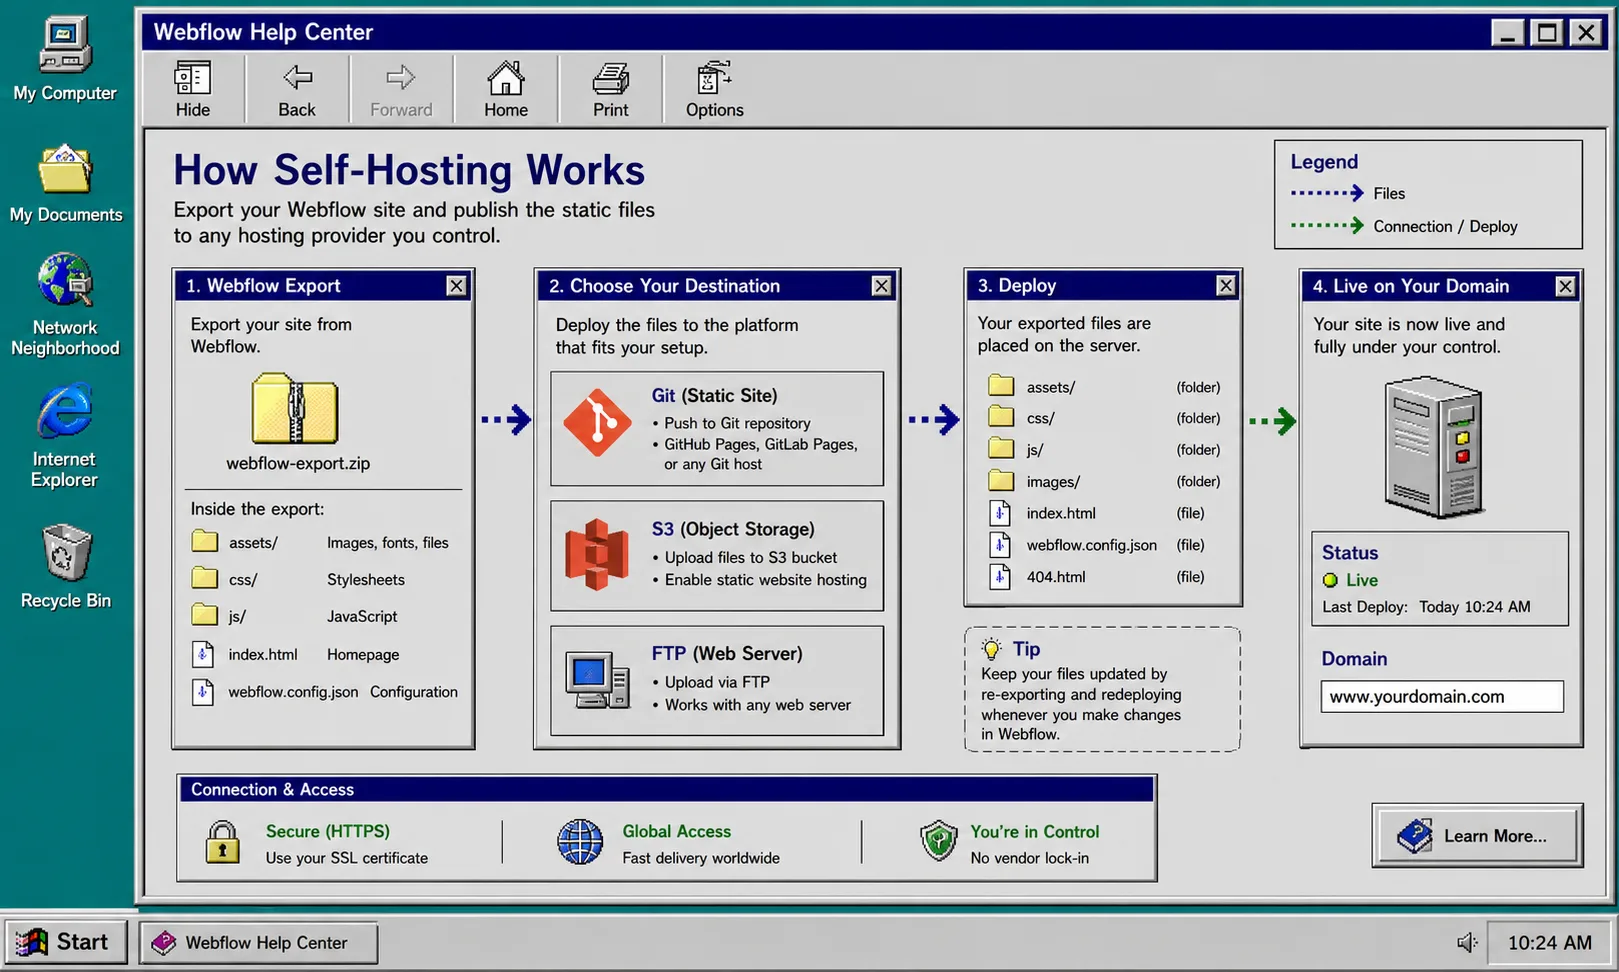Viewport: 1619px width, 972px height.
Task: Click css/ row in Deploy panel
Action: coord(1104,418)
